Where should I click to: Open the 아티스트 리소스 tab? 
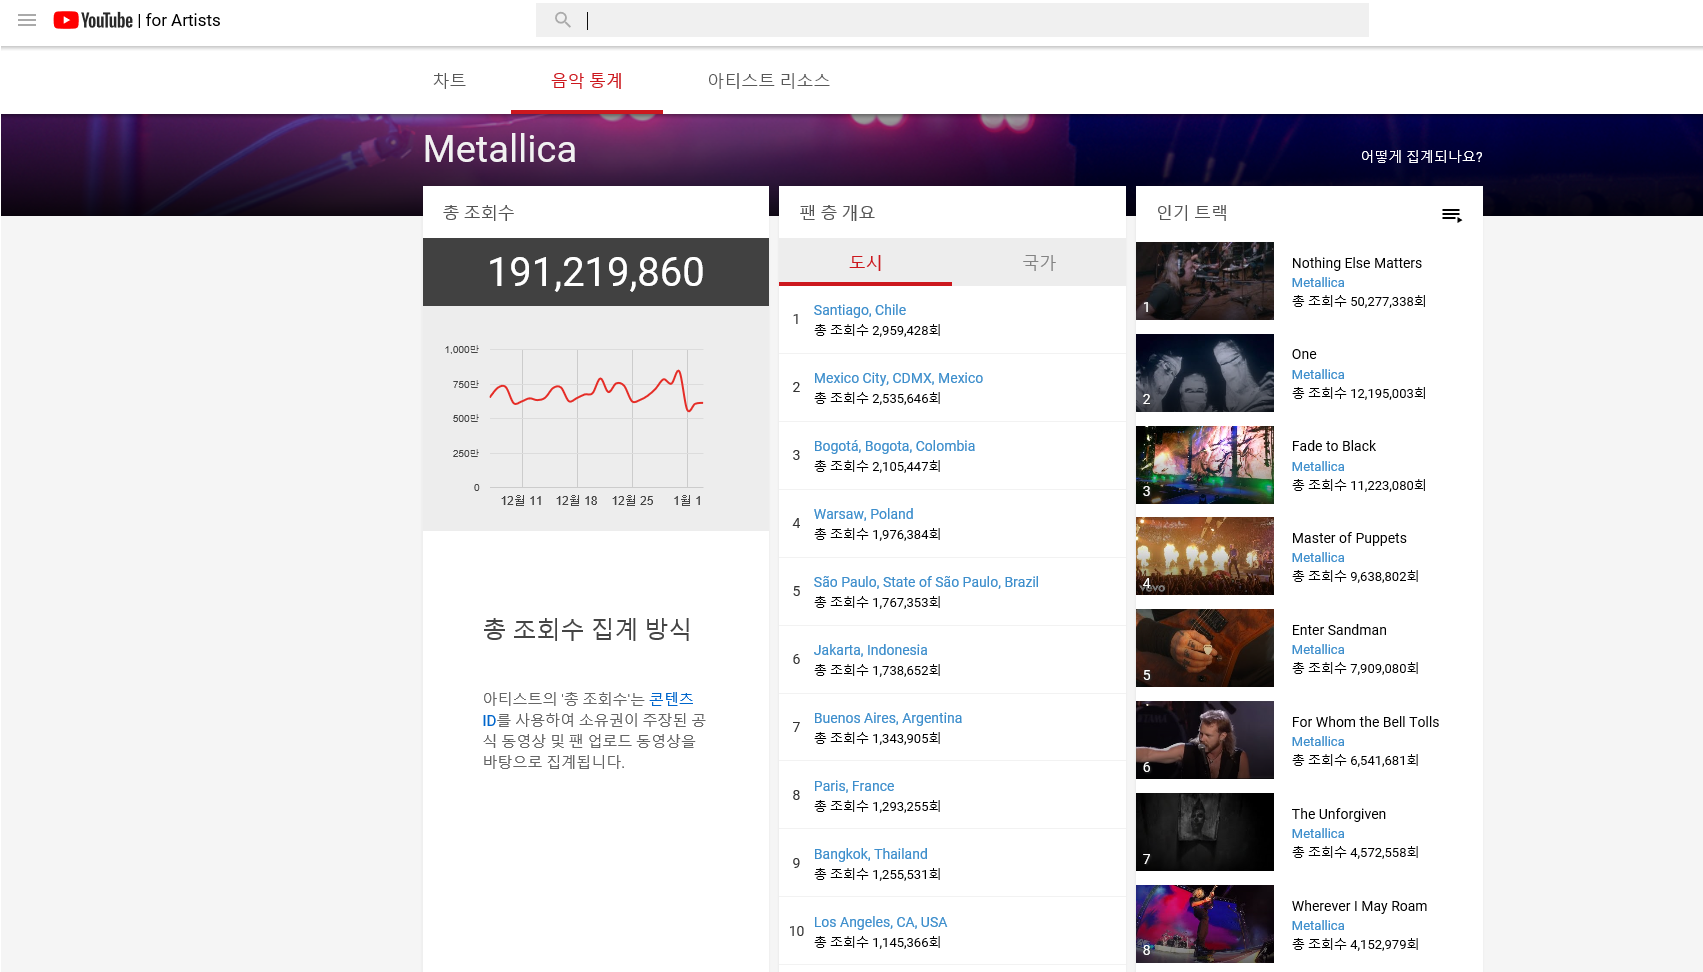(768, 81)
